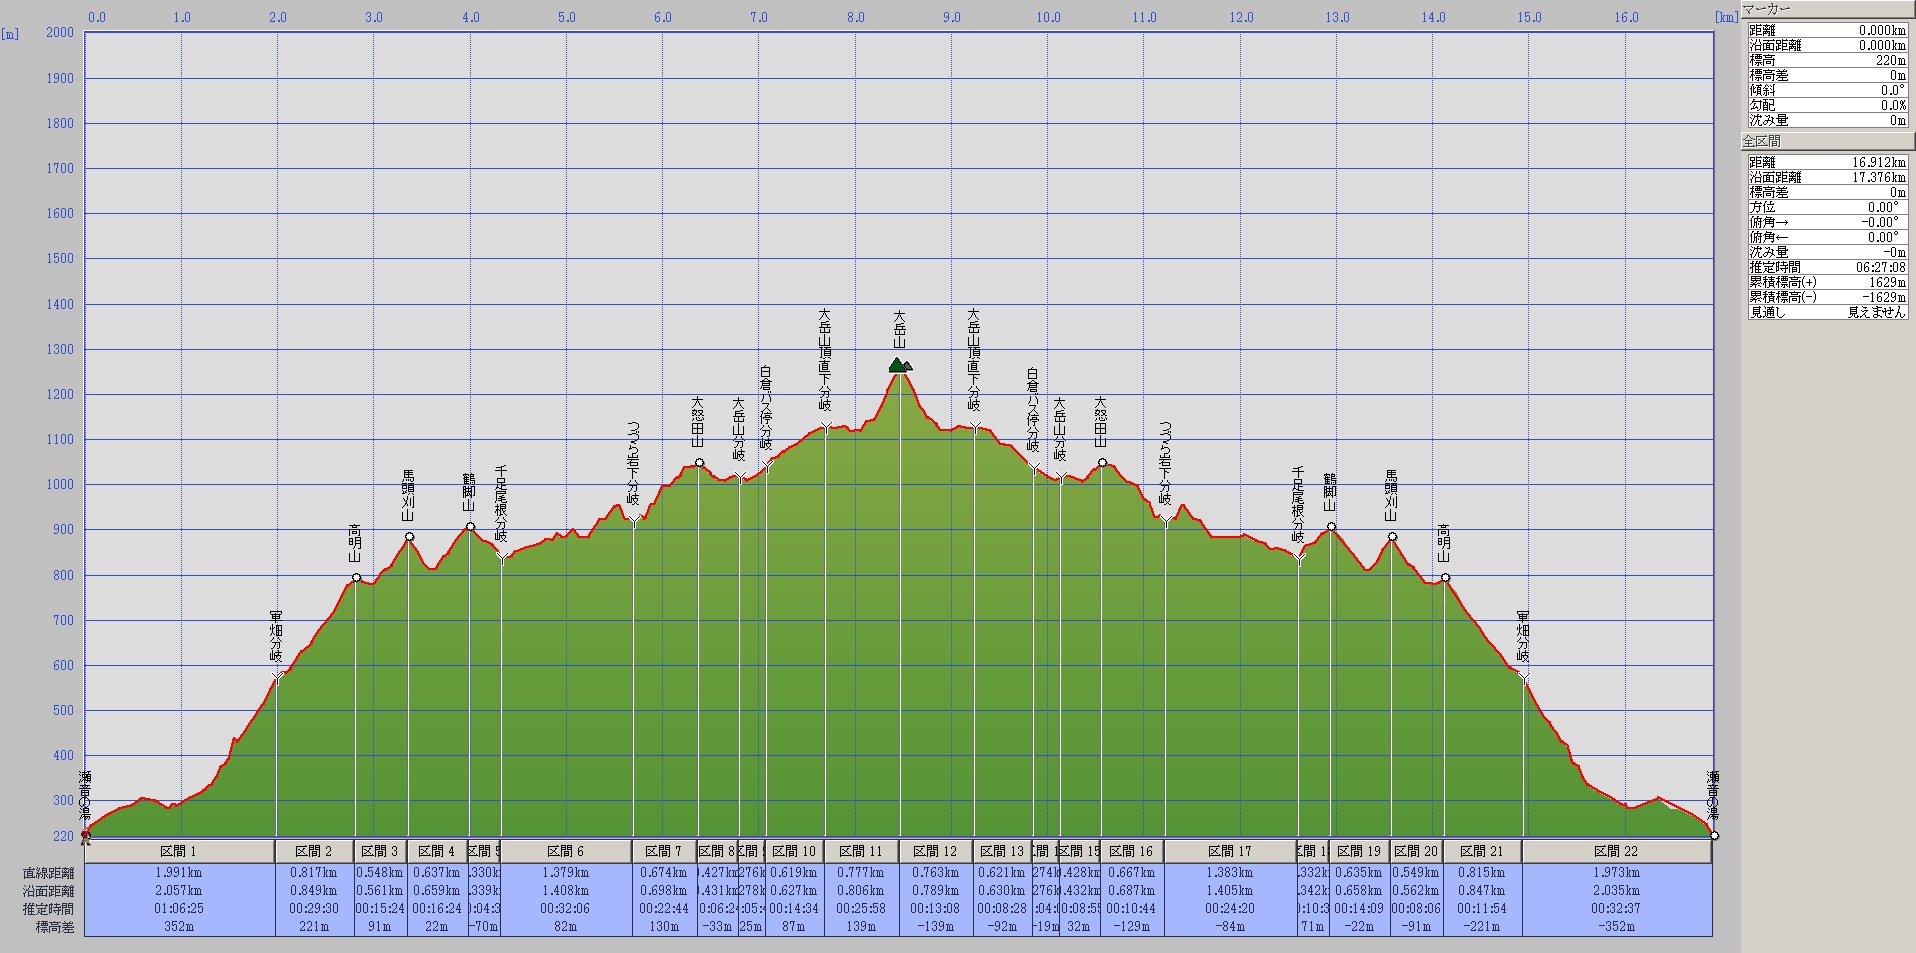Click the 鶴脚山 peak marker ending 区間 4
Screen dimensions: 1916x953
pos(470,526)
